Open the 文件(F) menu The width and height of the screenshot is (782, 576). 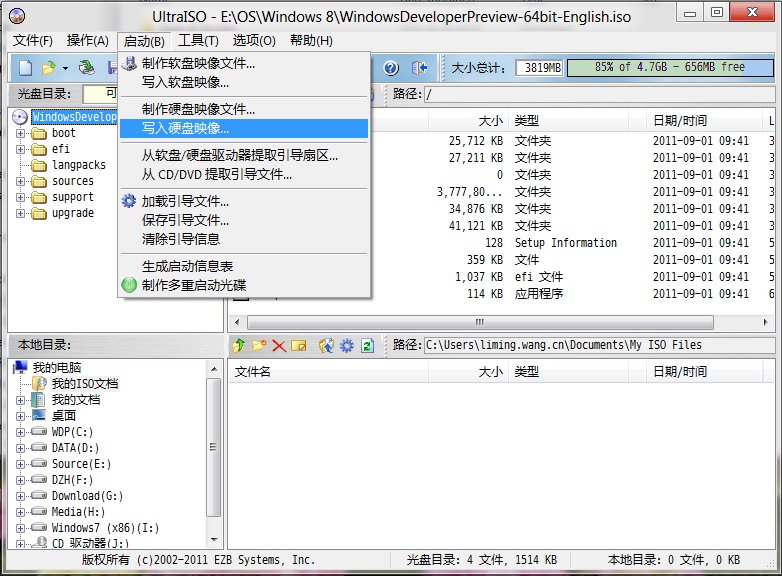point(32,40)
